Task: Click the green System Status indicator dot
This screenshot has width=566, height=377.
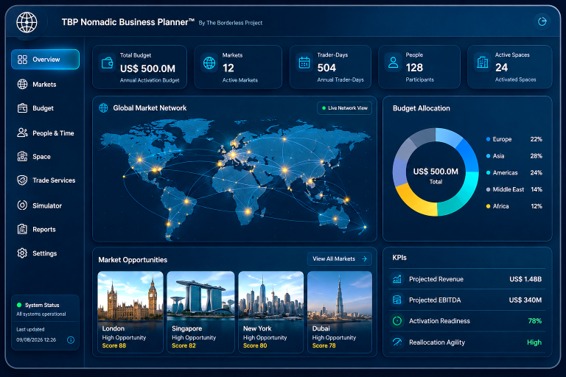Action: click(x=19, y=305)
